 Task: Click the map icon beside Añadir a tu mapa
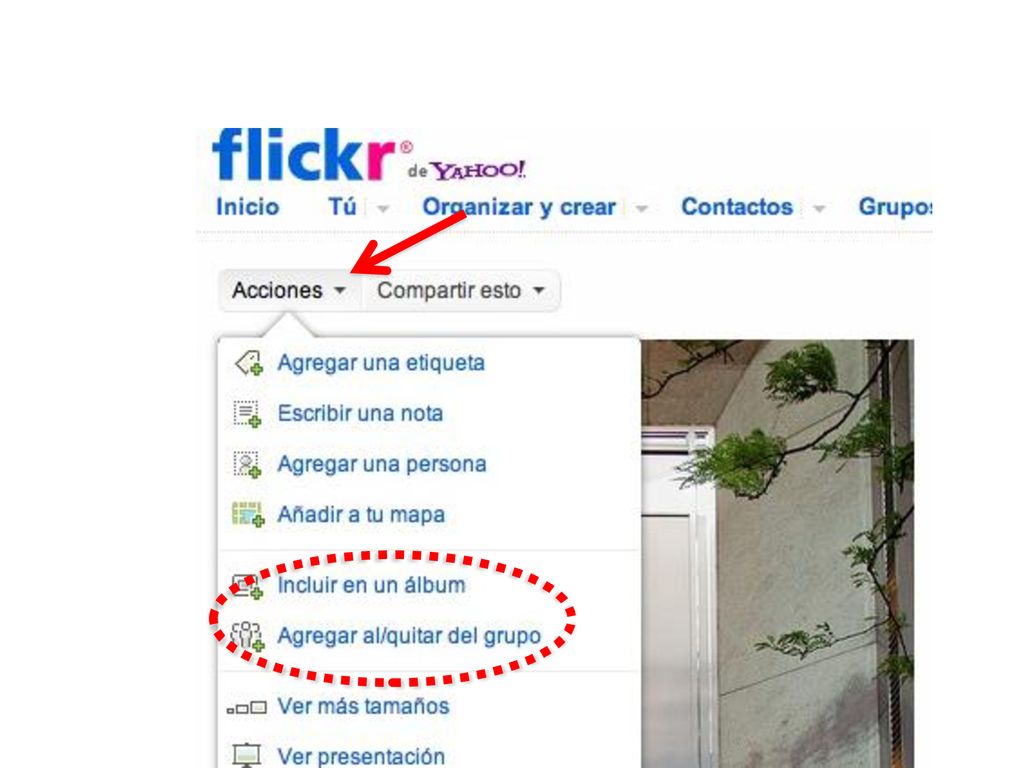click(x=248, y=515)
